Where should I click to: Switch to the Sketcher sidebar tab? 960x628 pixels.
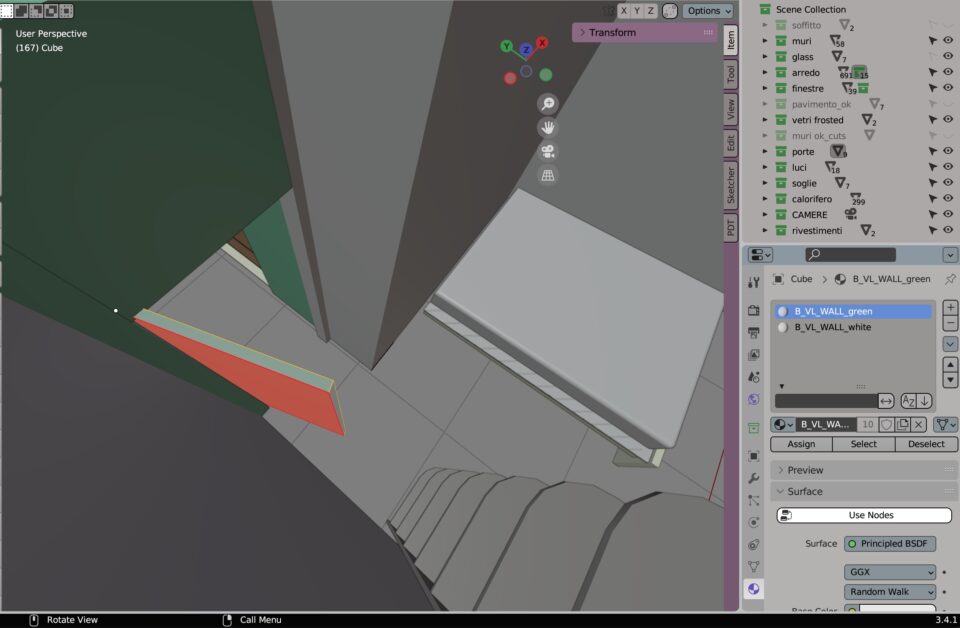pyautogui.click(x=731, y=184)
